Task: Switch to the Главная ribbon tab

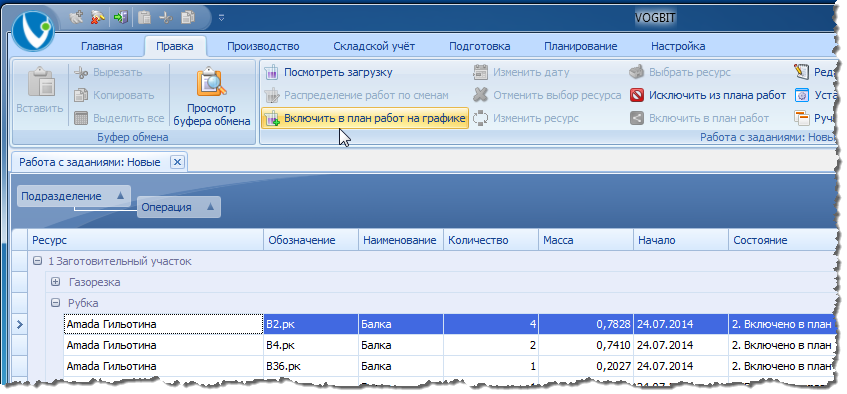Action: 102,46
